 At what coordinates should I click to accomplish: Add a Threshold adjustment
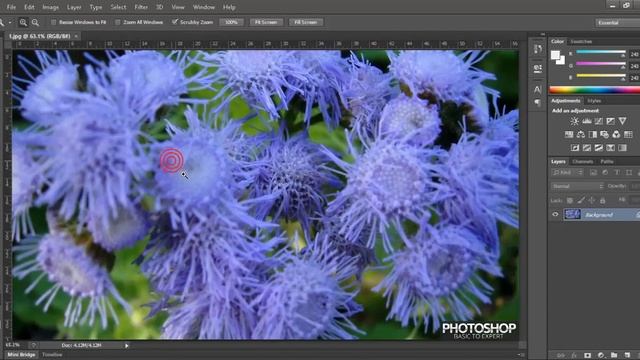coord(598,148)
